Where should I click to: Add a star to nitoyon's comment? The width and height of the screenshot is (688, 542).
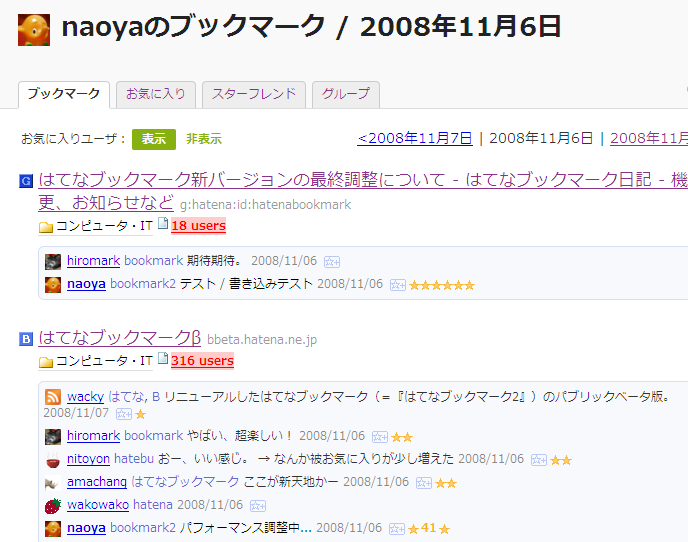pyautogui.click(x=539, y=460)
